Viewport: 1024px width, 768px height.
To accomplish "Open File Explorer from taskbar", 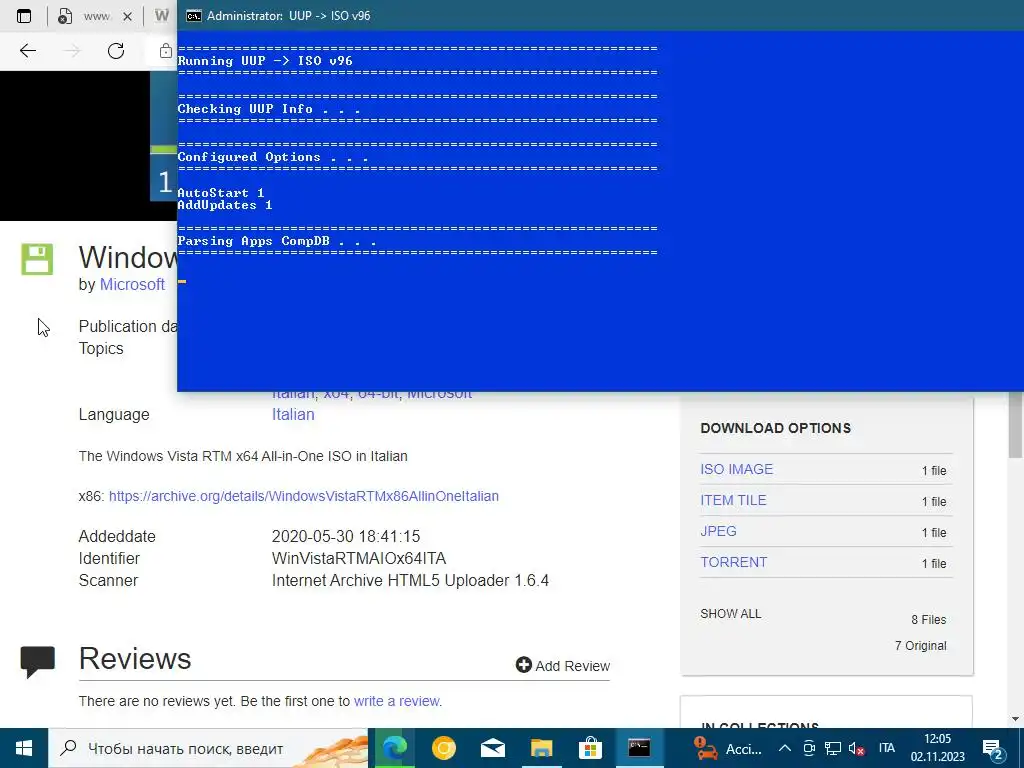I will coord(541,748).
